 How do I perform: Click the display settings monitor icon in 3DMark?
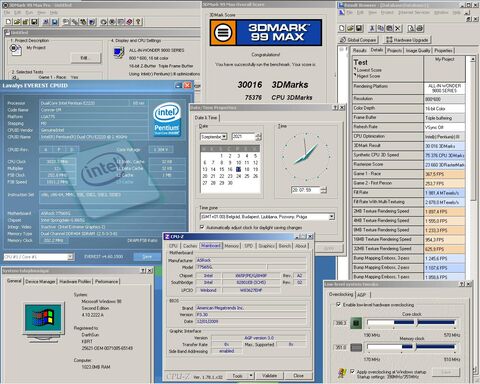tap(119, 53)
